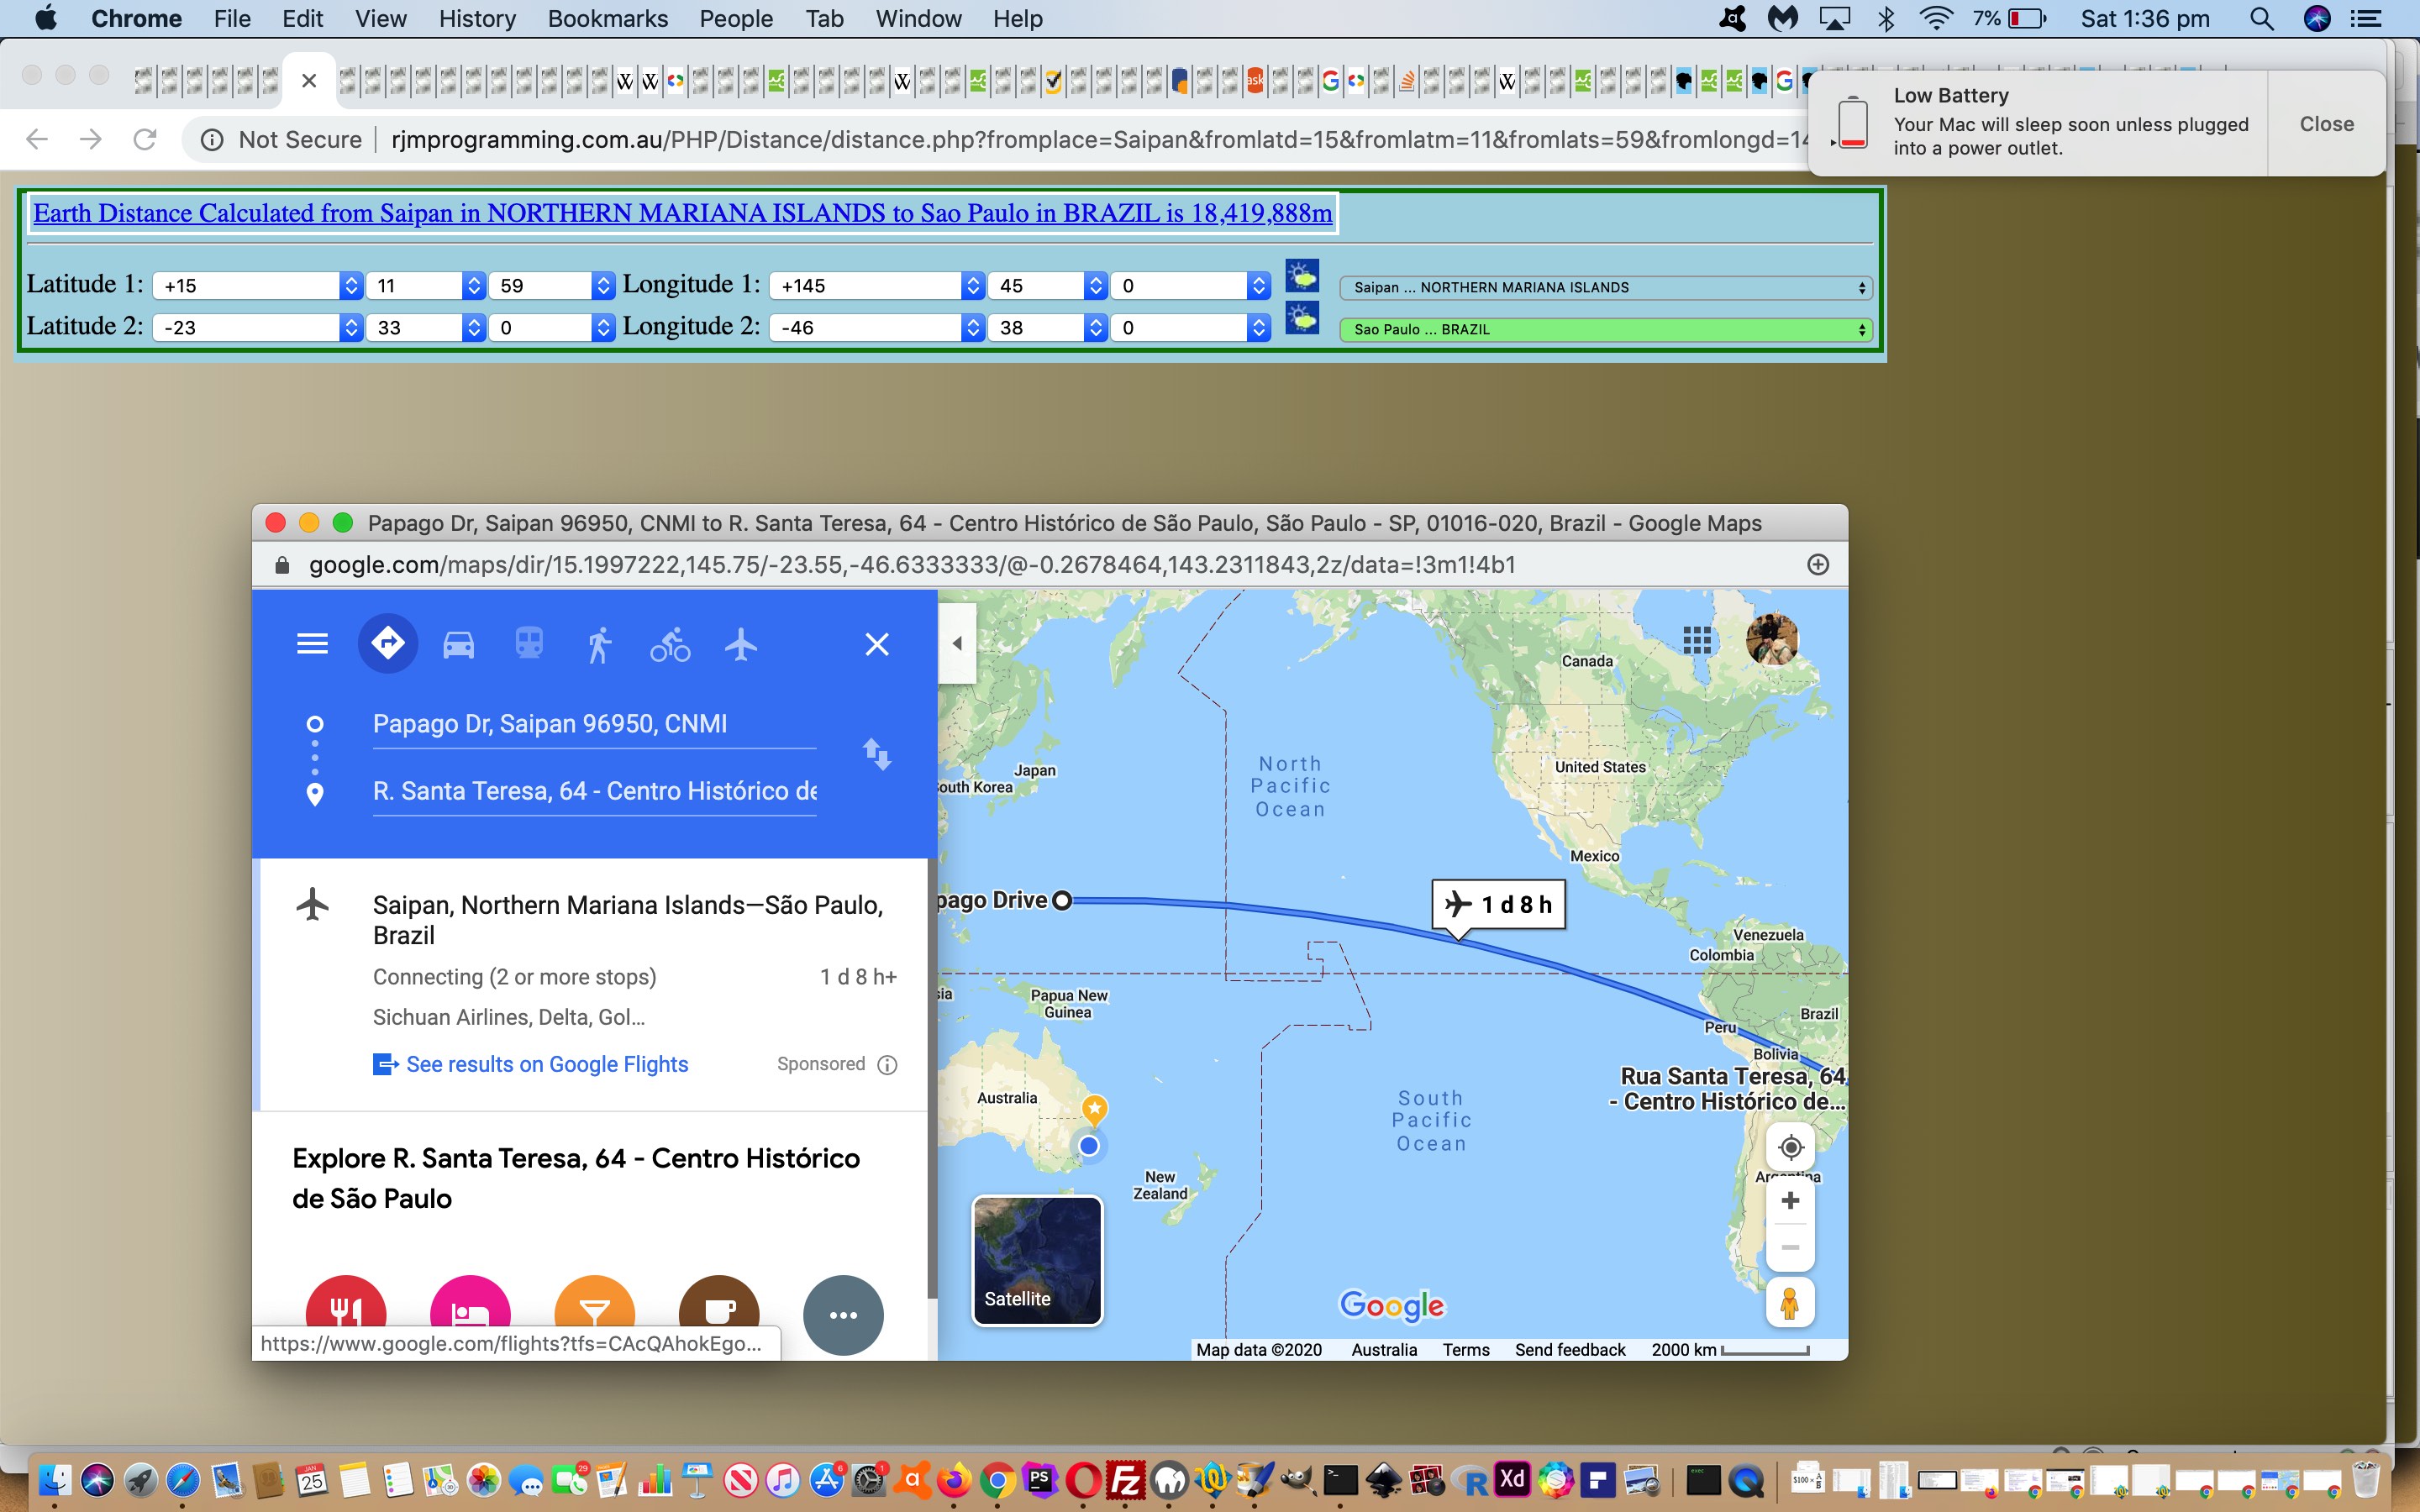The height and width of the screenshot is (1512, 2420).
Task: Edit starting point Papago Dr field
Action: tap(594, 724)
